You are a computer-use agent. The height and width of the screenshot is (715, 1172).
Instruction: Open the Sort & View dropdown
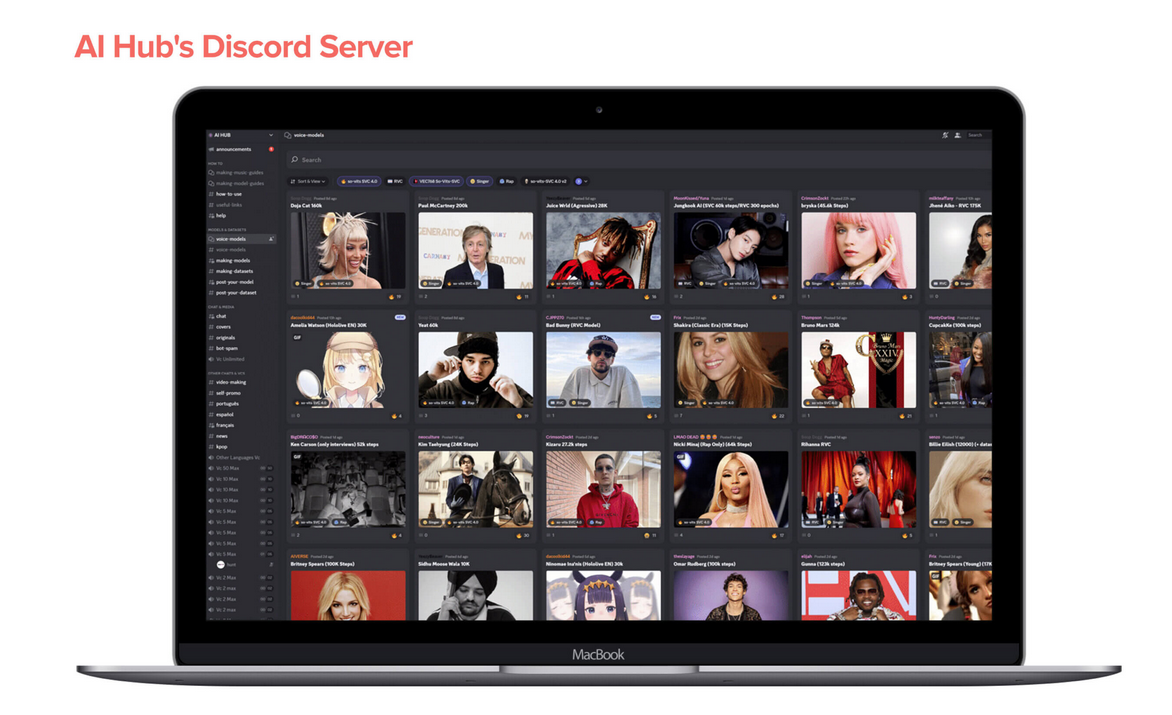tap(308, 182)
